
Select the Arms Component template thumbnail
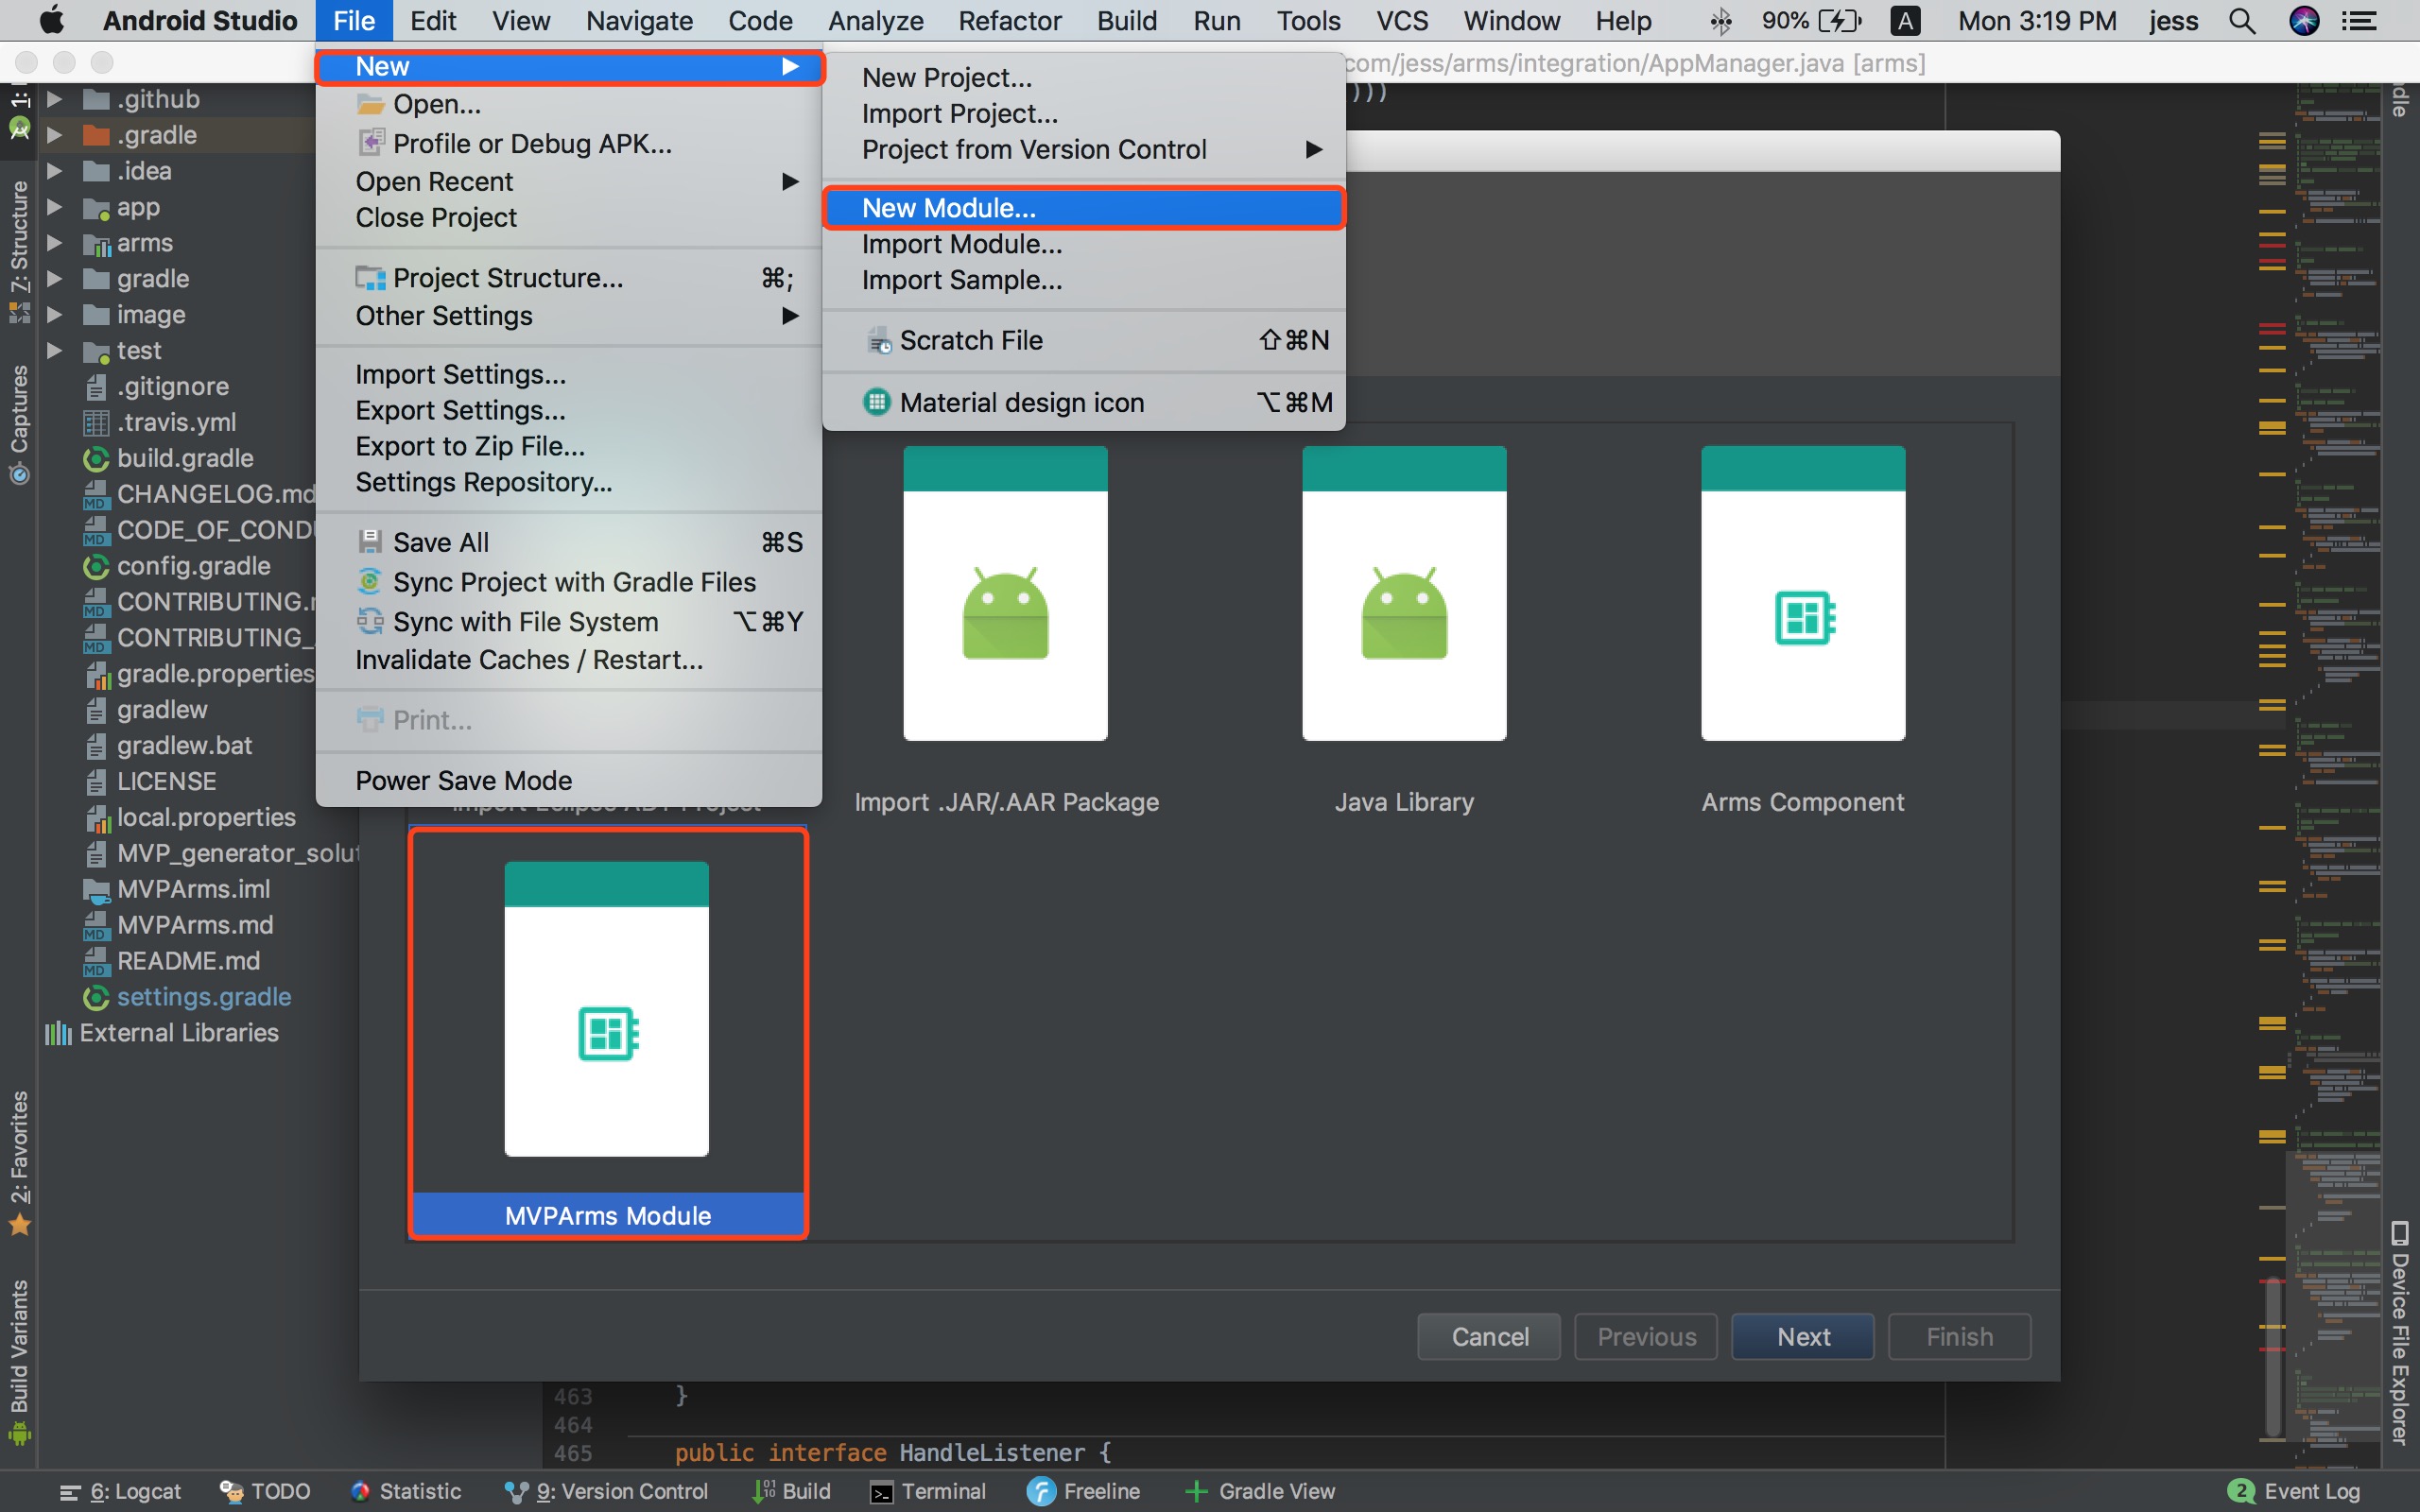[x=1802, y=594]
